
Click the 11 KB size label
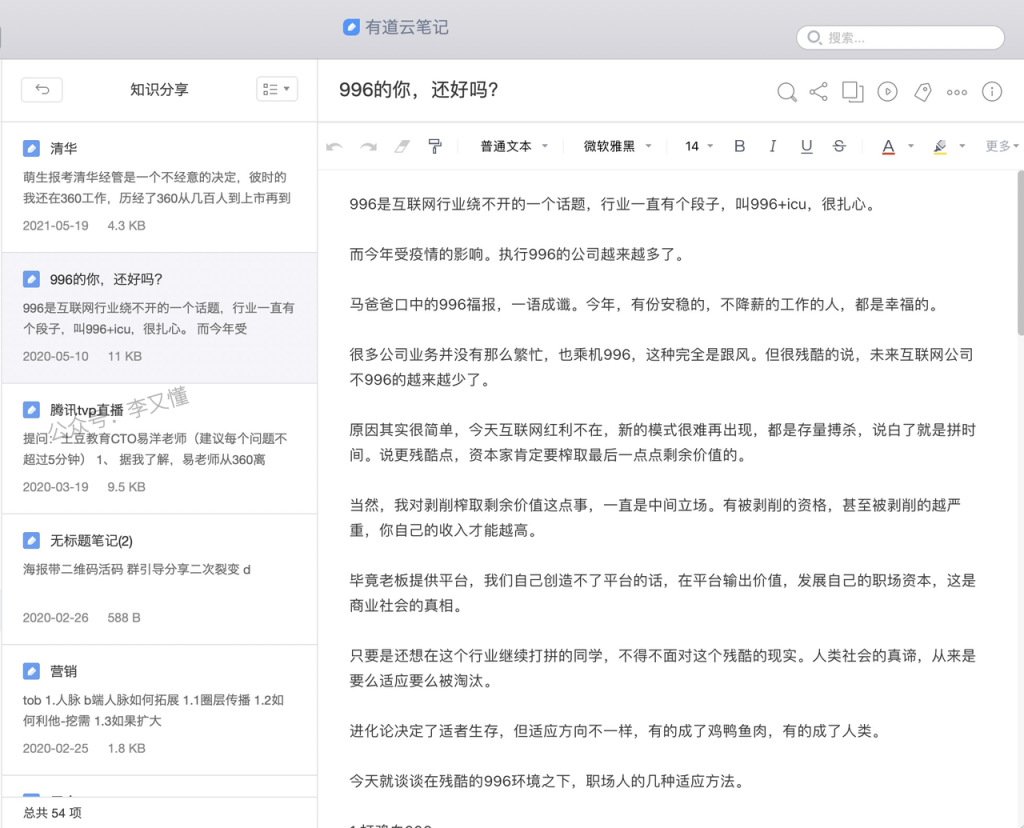click(x=125, y=356)
